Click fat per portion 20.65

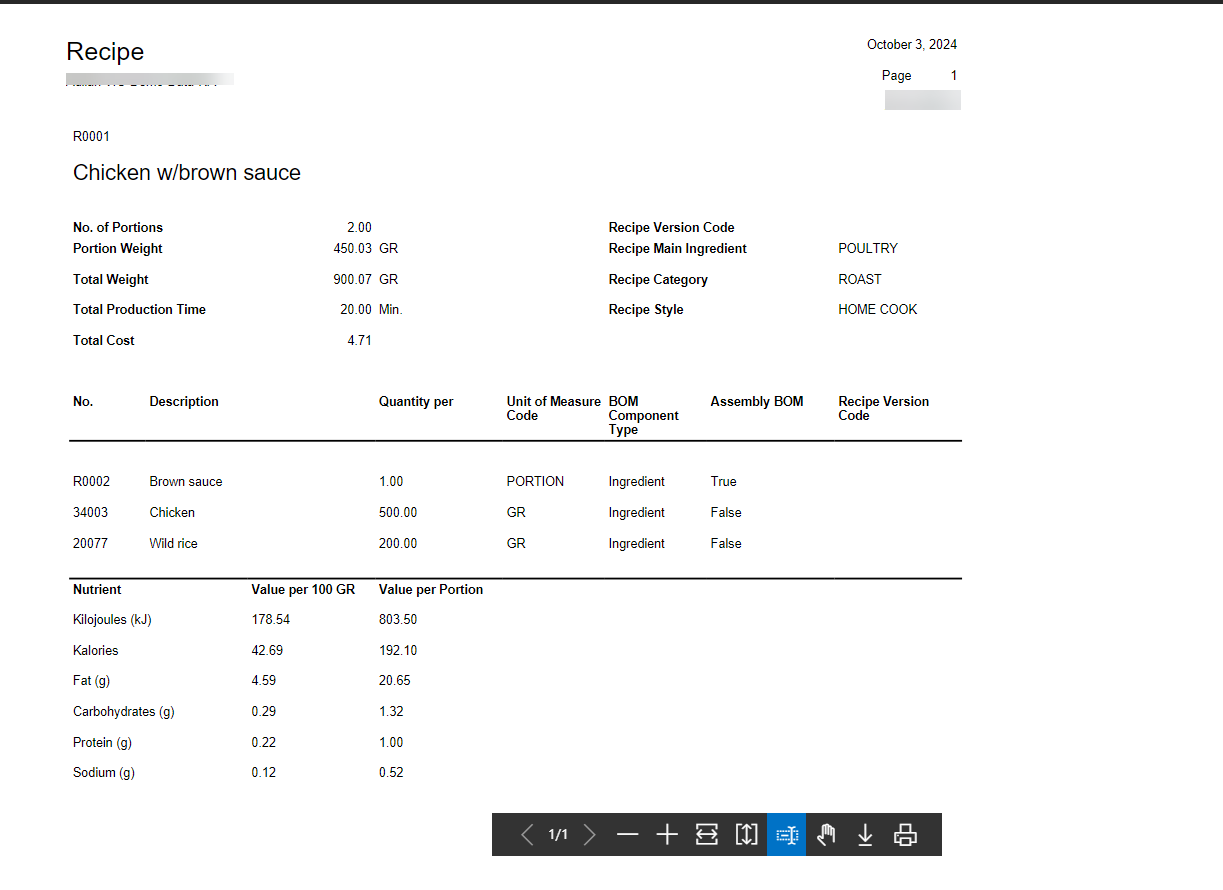(394, 680)
